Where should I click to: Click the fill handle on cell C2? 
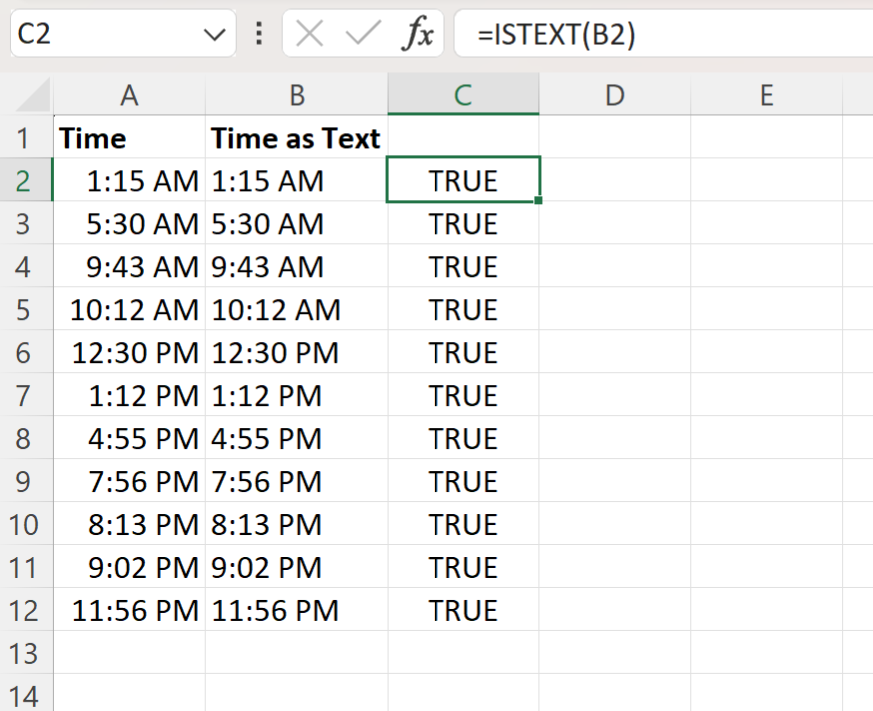click(538, 201)
